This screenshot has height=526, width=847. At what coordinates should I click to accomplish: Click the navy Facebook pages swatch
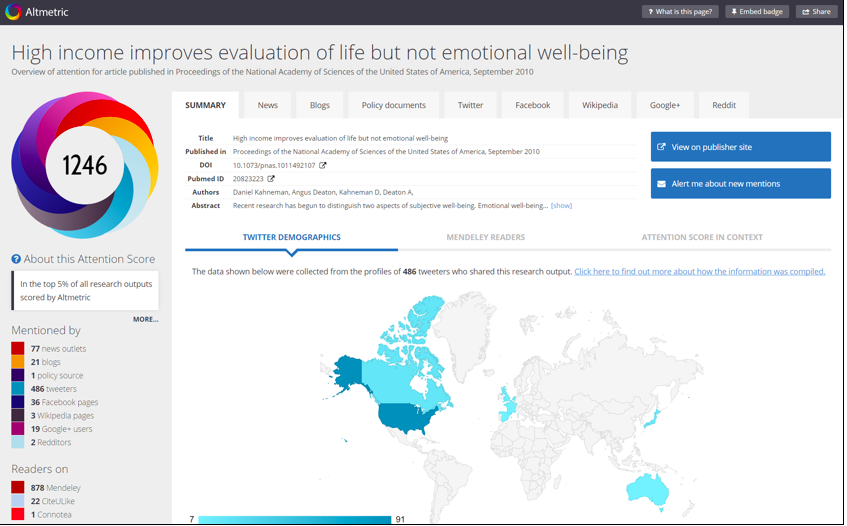click(18, 402)
